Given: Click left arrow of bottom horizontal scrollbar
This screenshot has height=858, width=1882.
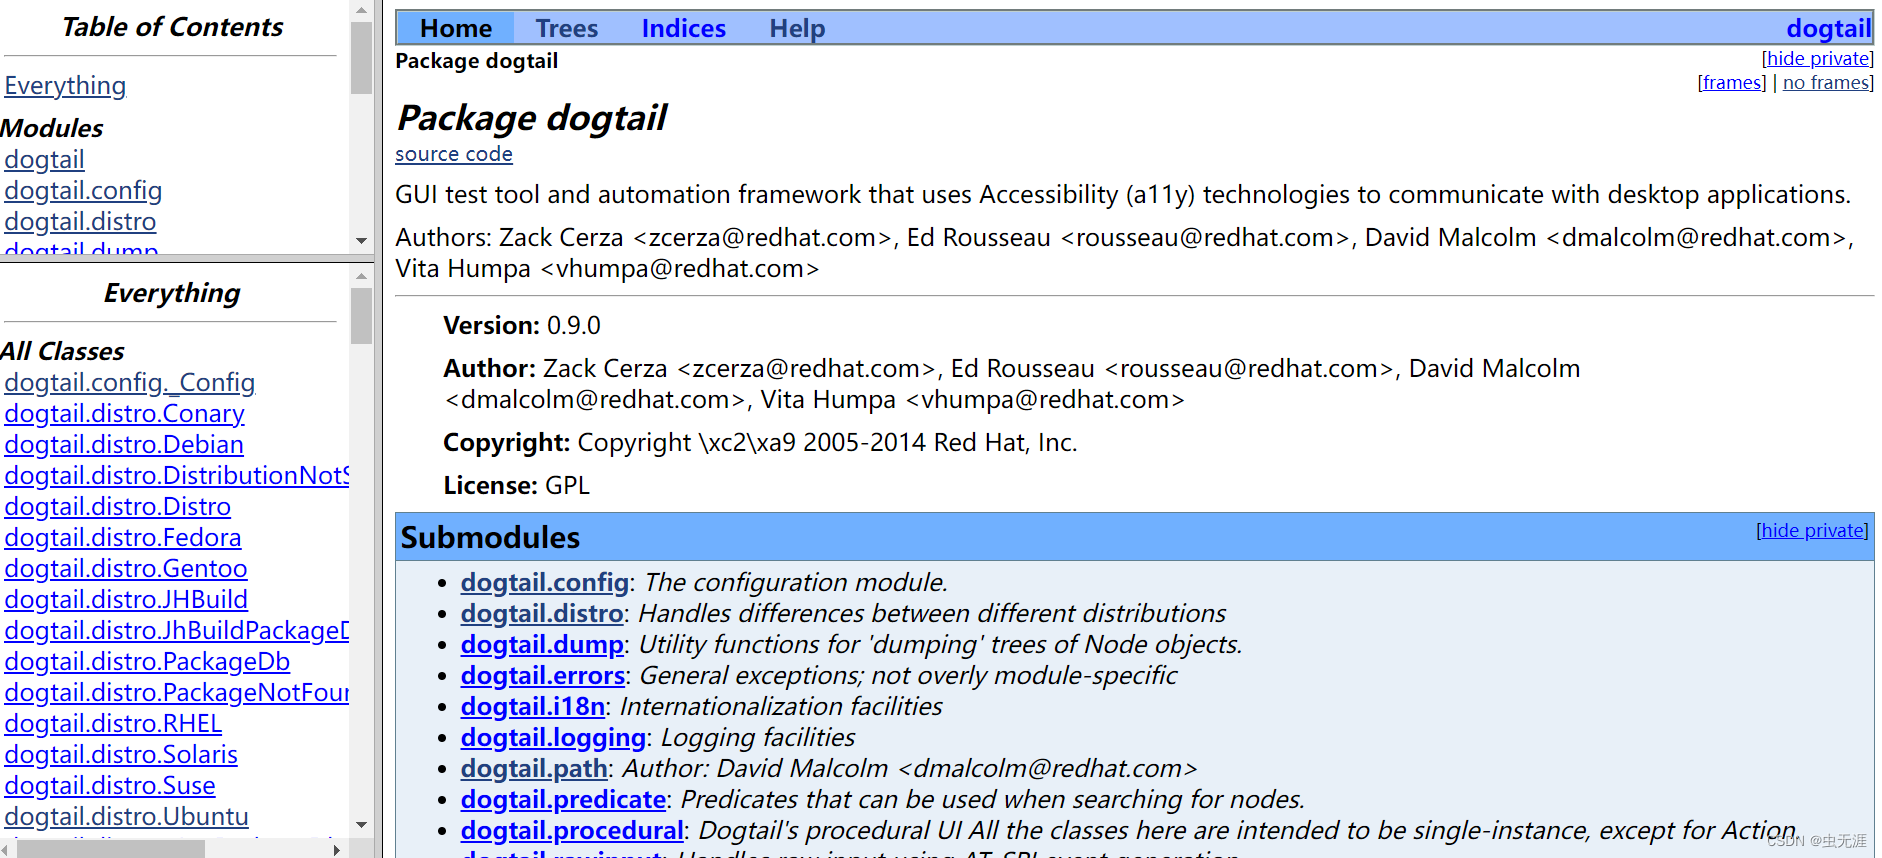Looking at the screenshot, I should click(x=6, y=849).
